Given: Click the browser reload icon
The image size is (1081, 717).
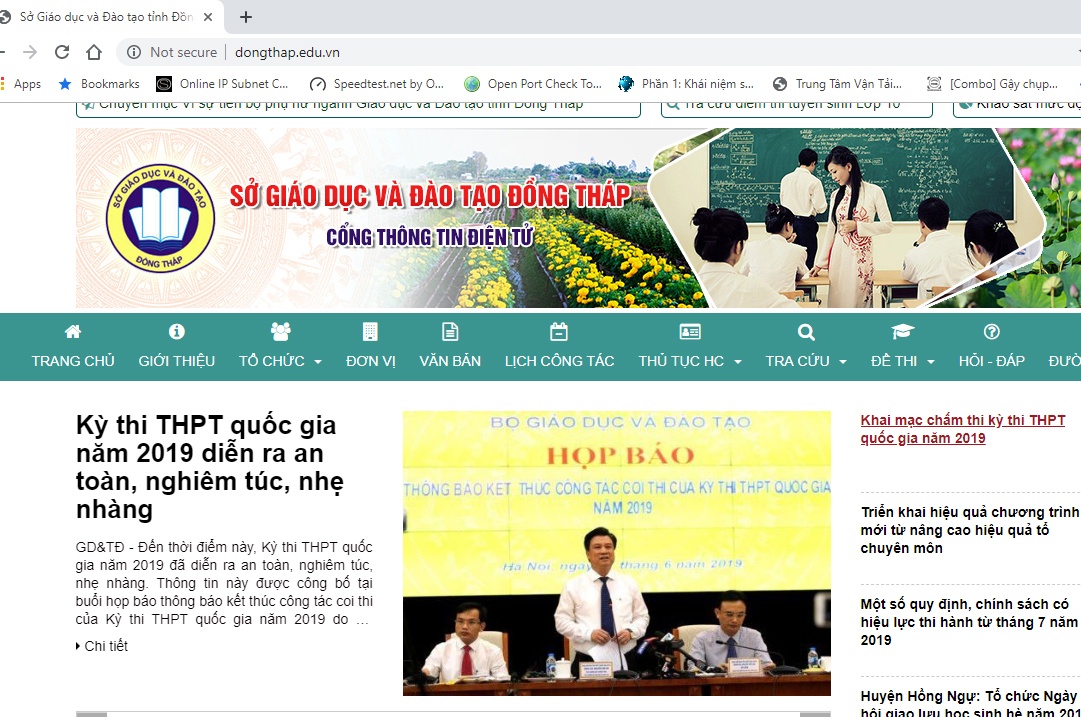Looking at the screenshot, I should [62, 52].
